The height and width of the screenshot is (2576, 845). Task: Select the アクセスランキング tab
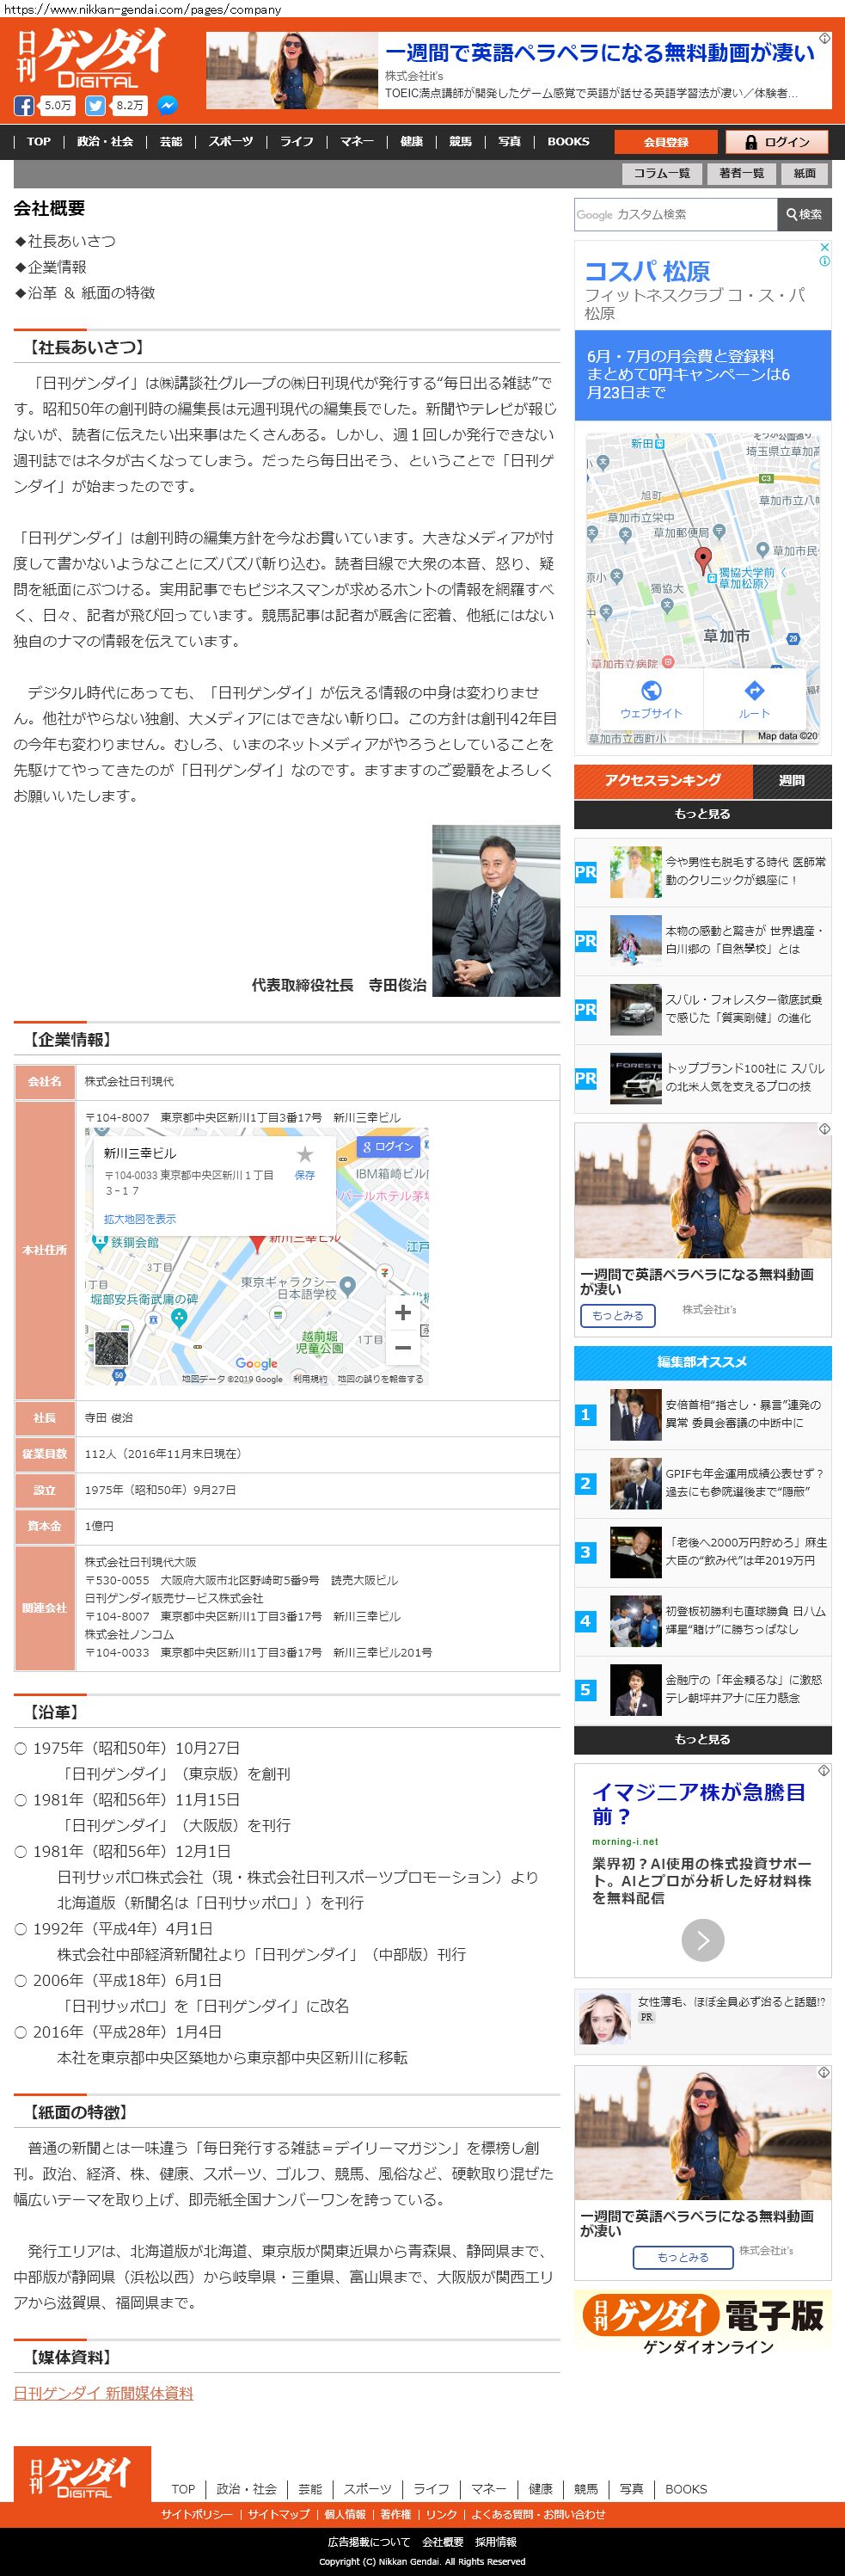[x=662, y=780]
